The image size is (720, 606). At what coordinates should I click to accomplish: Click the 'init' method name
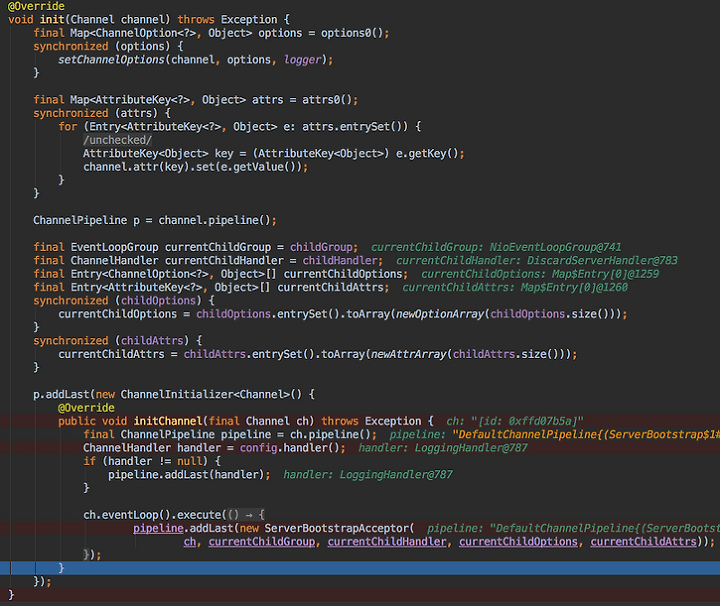click(x=52, y=20)
